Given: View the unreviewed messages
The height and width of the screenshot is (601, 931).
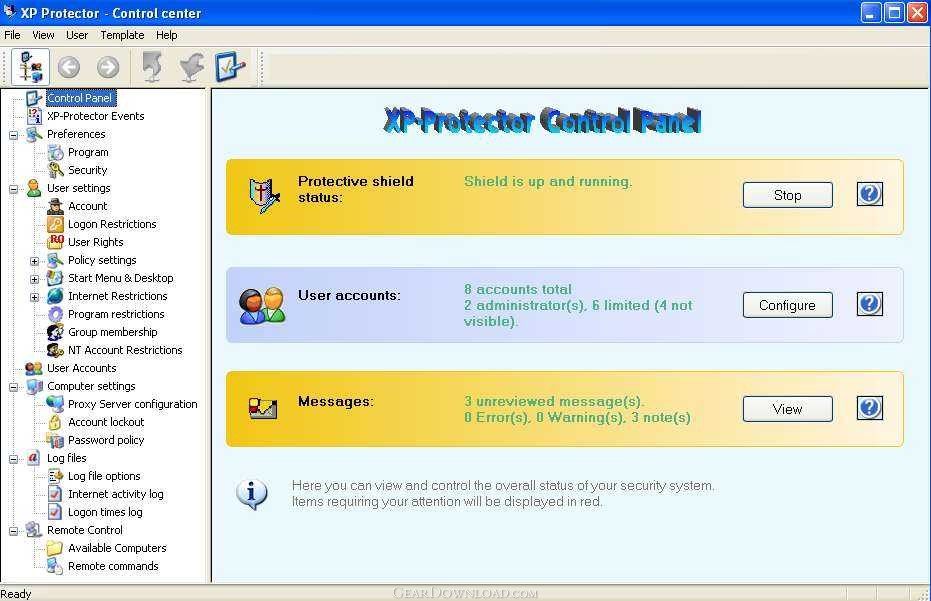Looking at the screenshot, I should point(787,409).
